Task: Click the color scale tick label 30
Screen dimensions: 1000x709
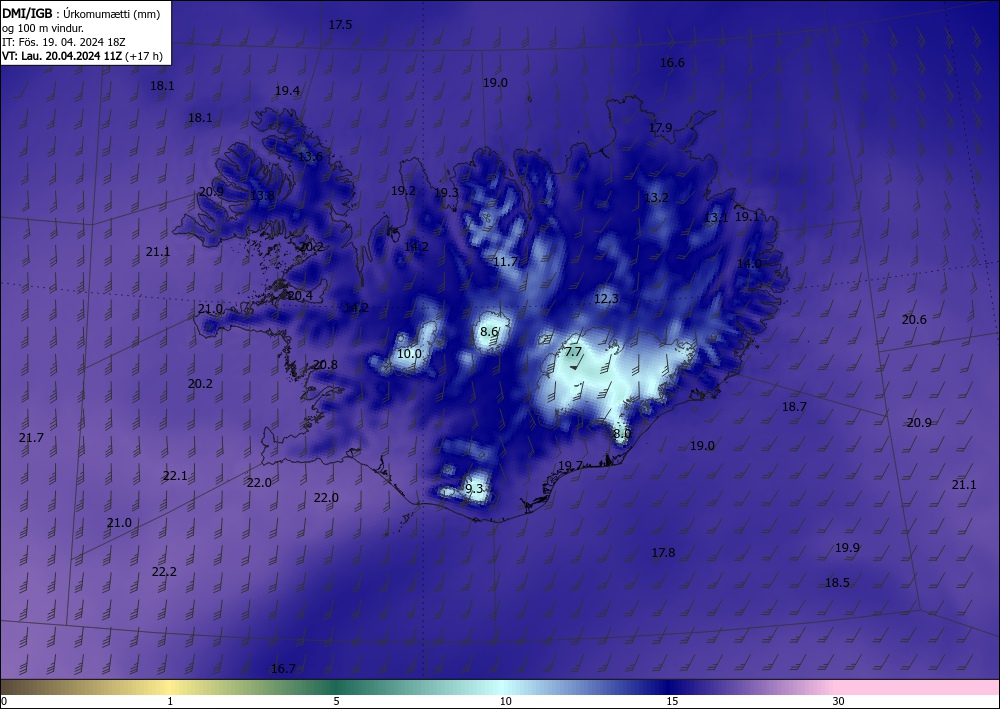Action: click(x=839, y=701)
